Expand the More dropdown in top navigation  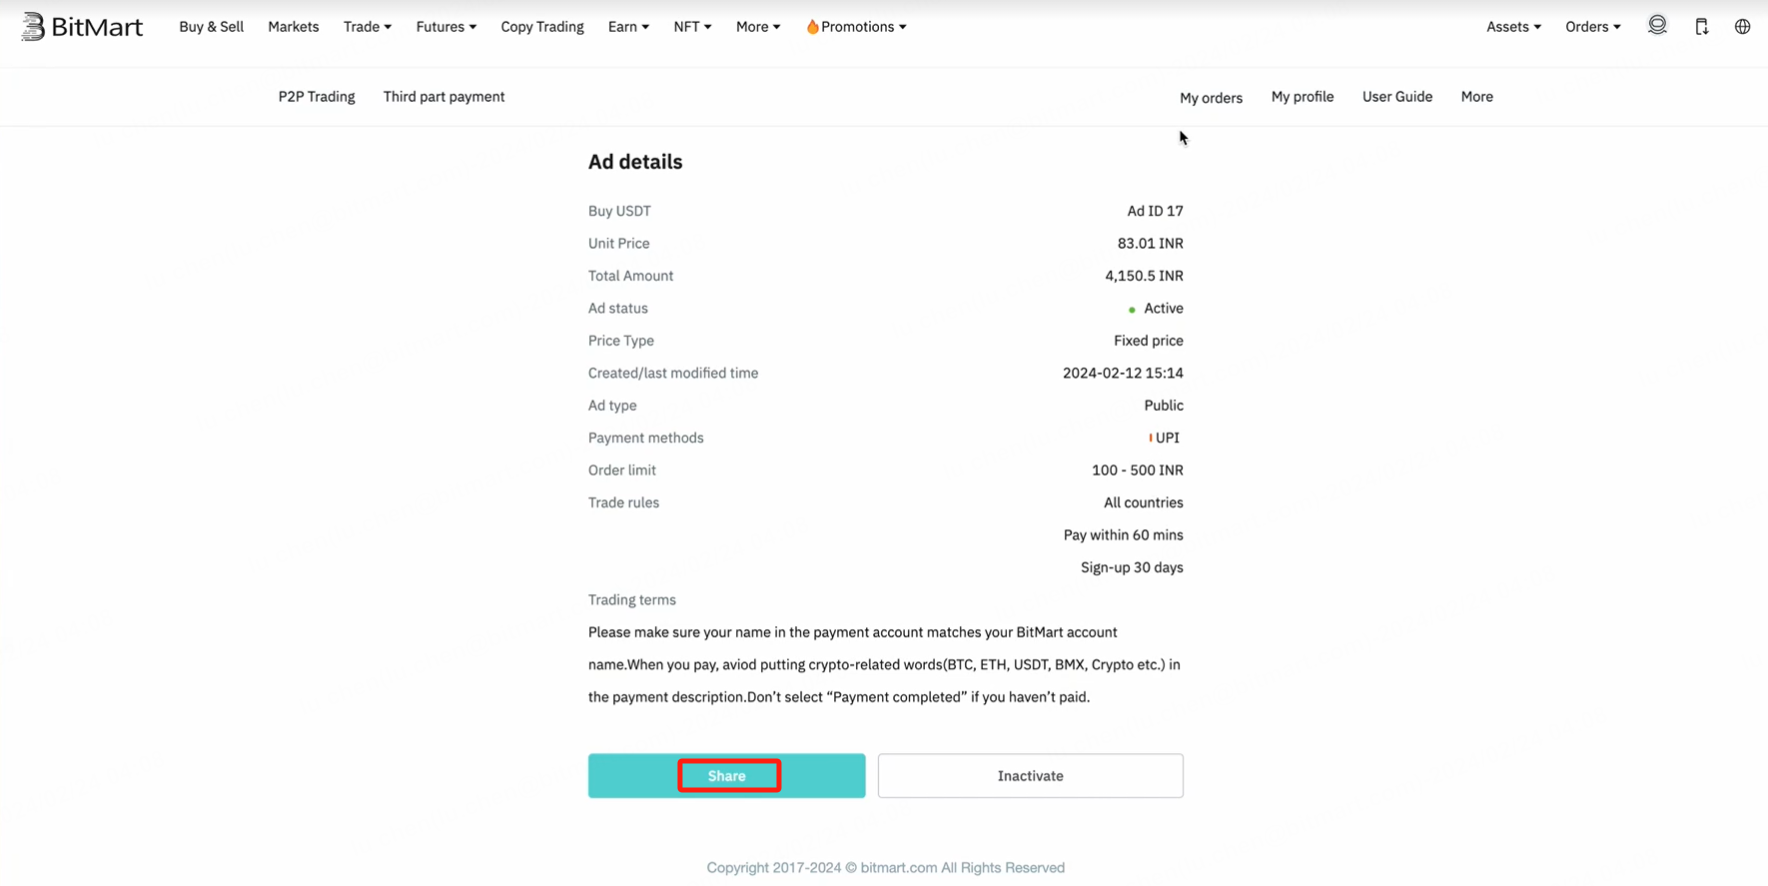[758, 27]
